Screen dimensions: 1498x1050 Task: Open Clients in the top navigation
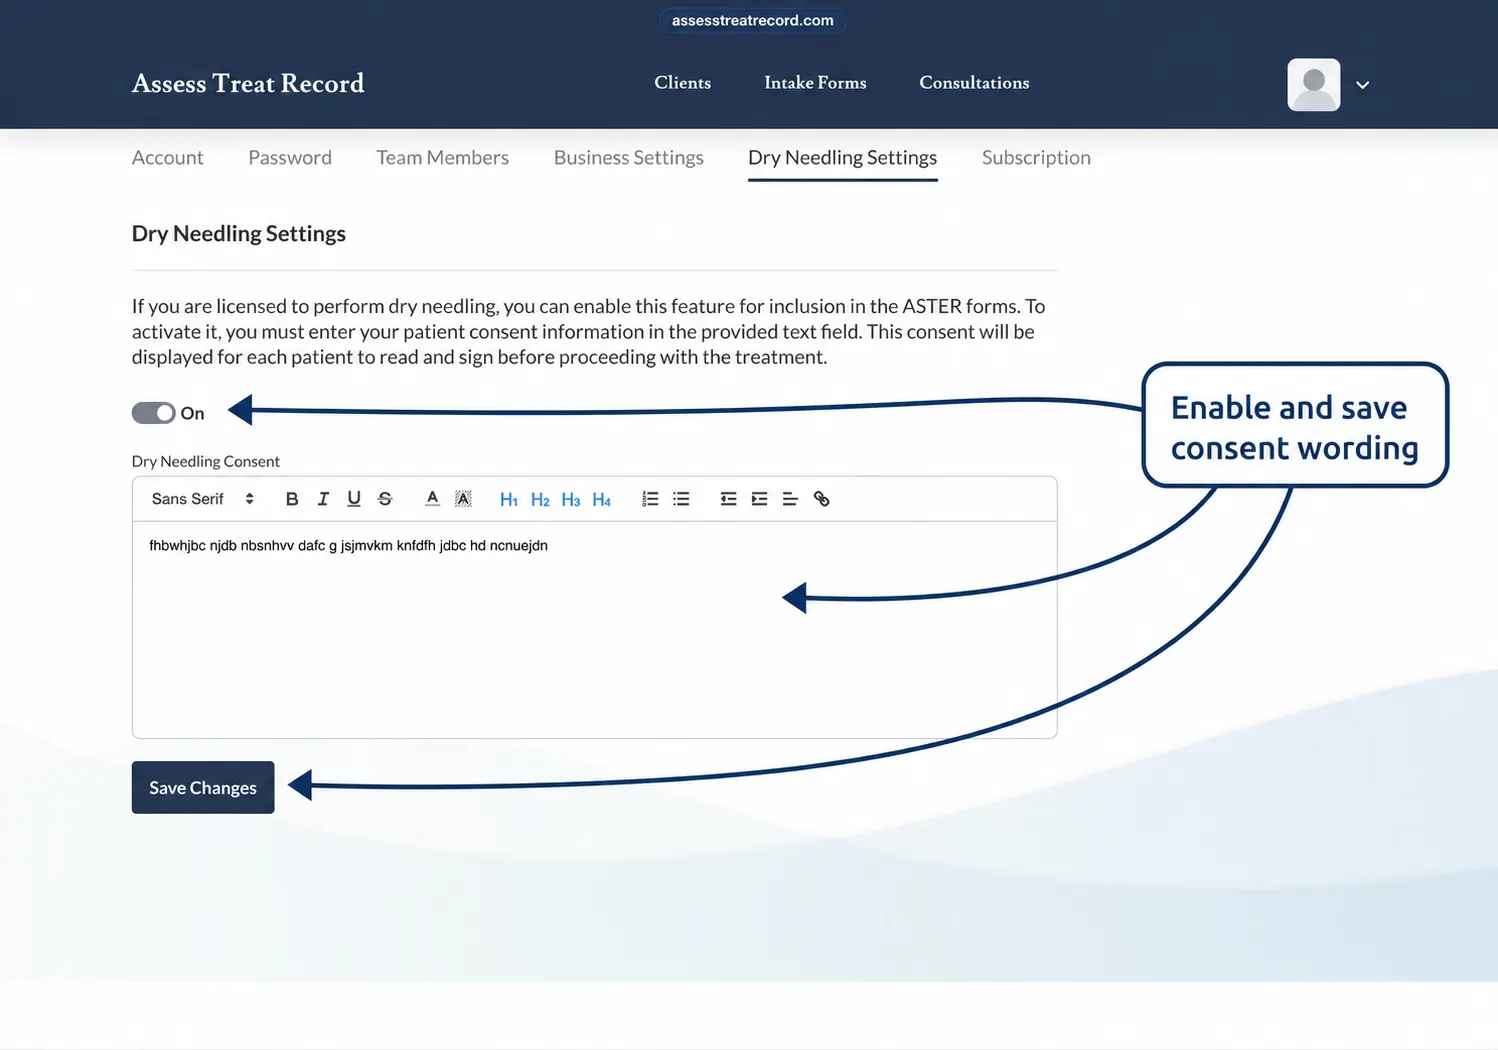683,83
